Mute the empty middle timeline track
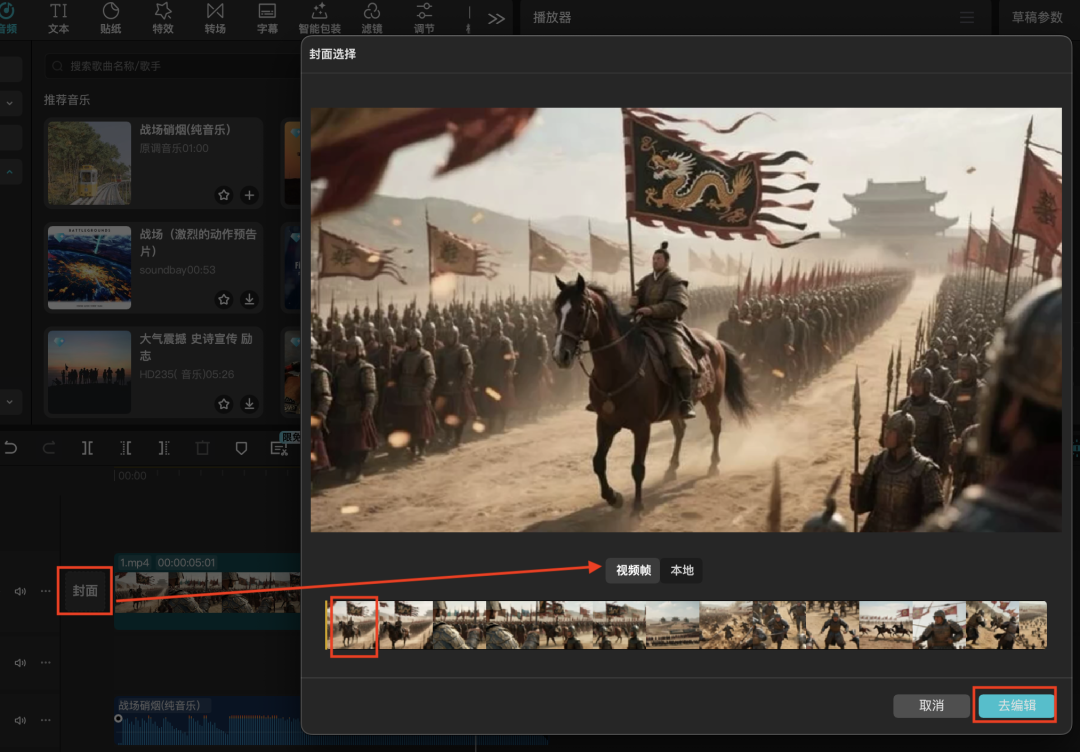The image size is (1080, 752). coord(21,662)
